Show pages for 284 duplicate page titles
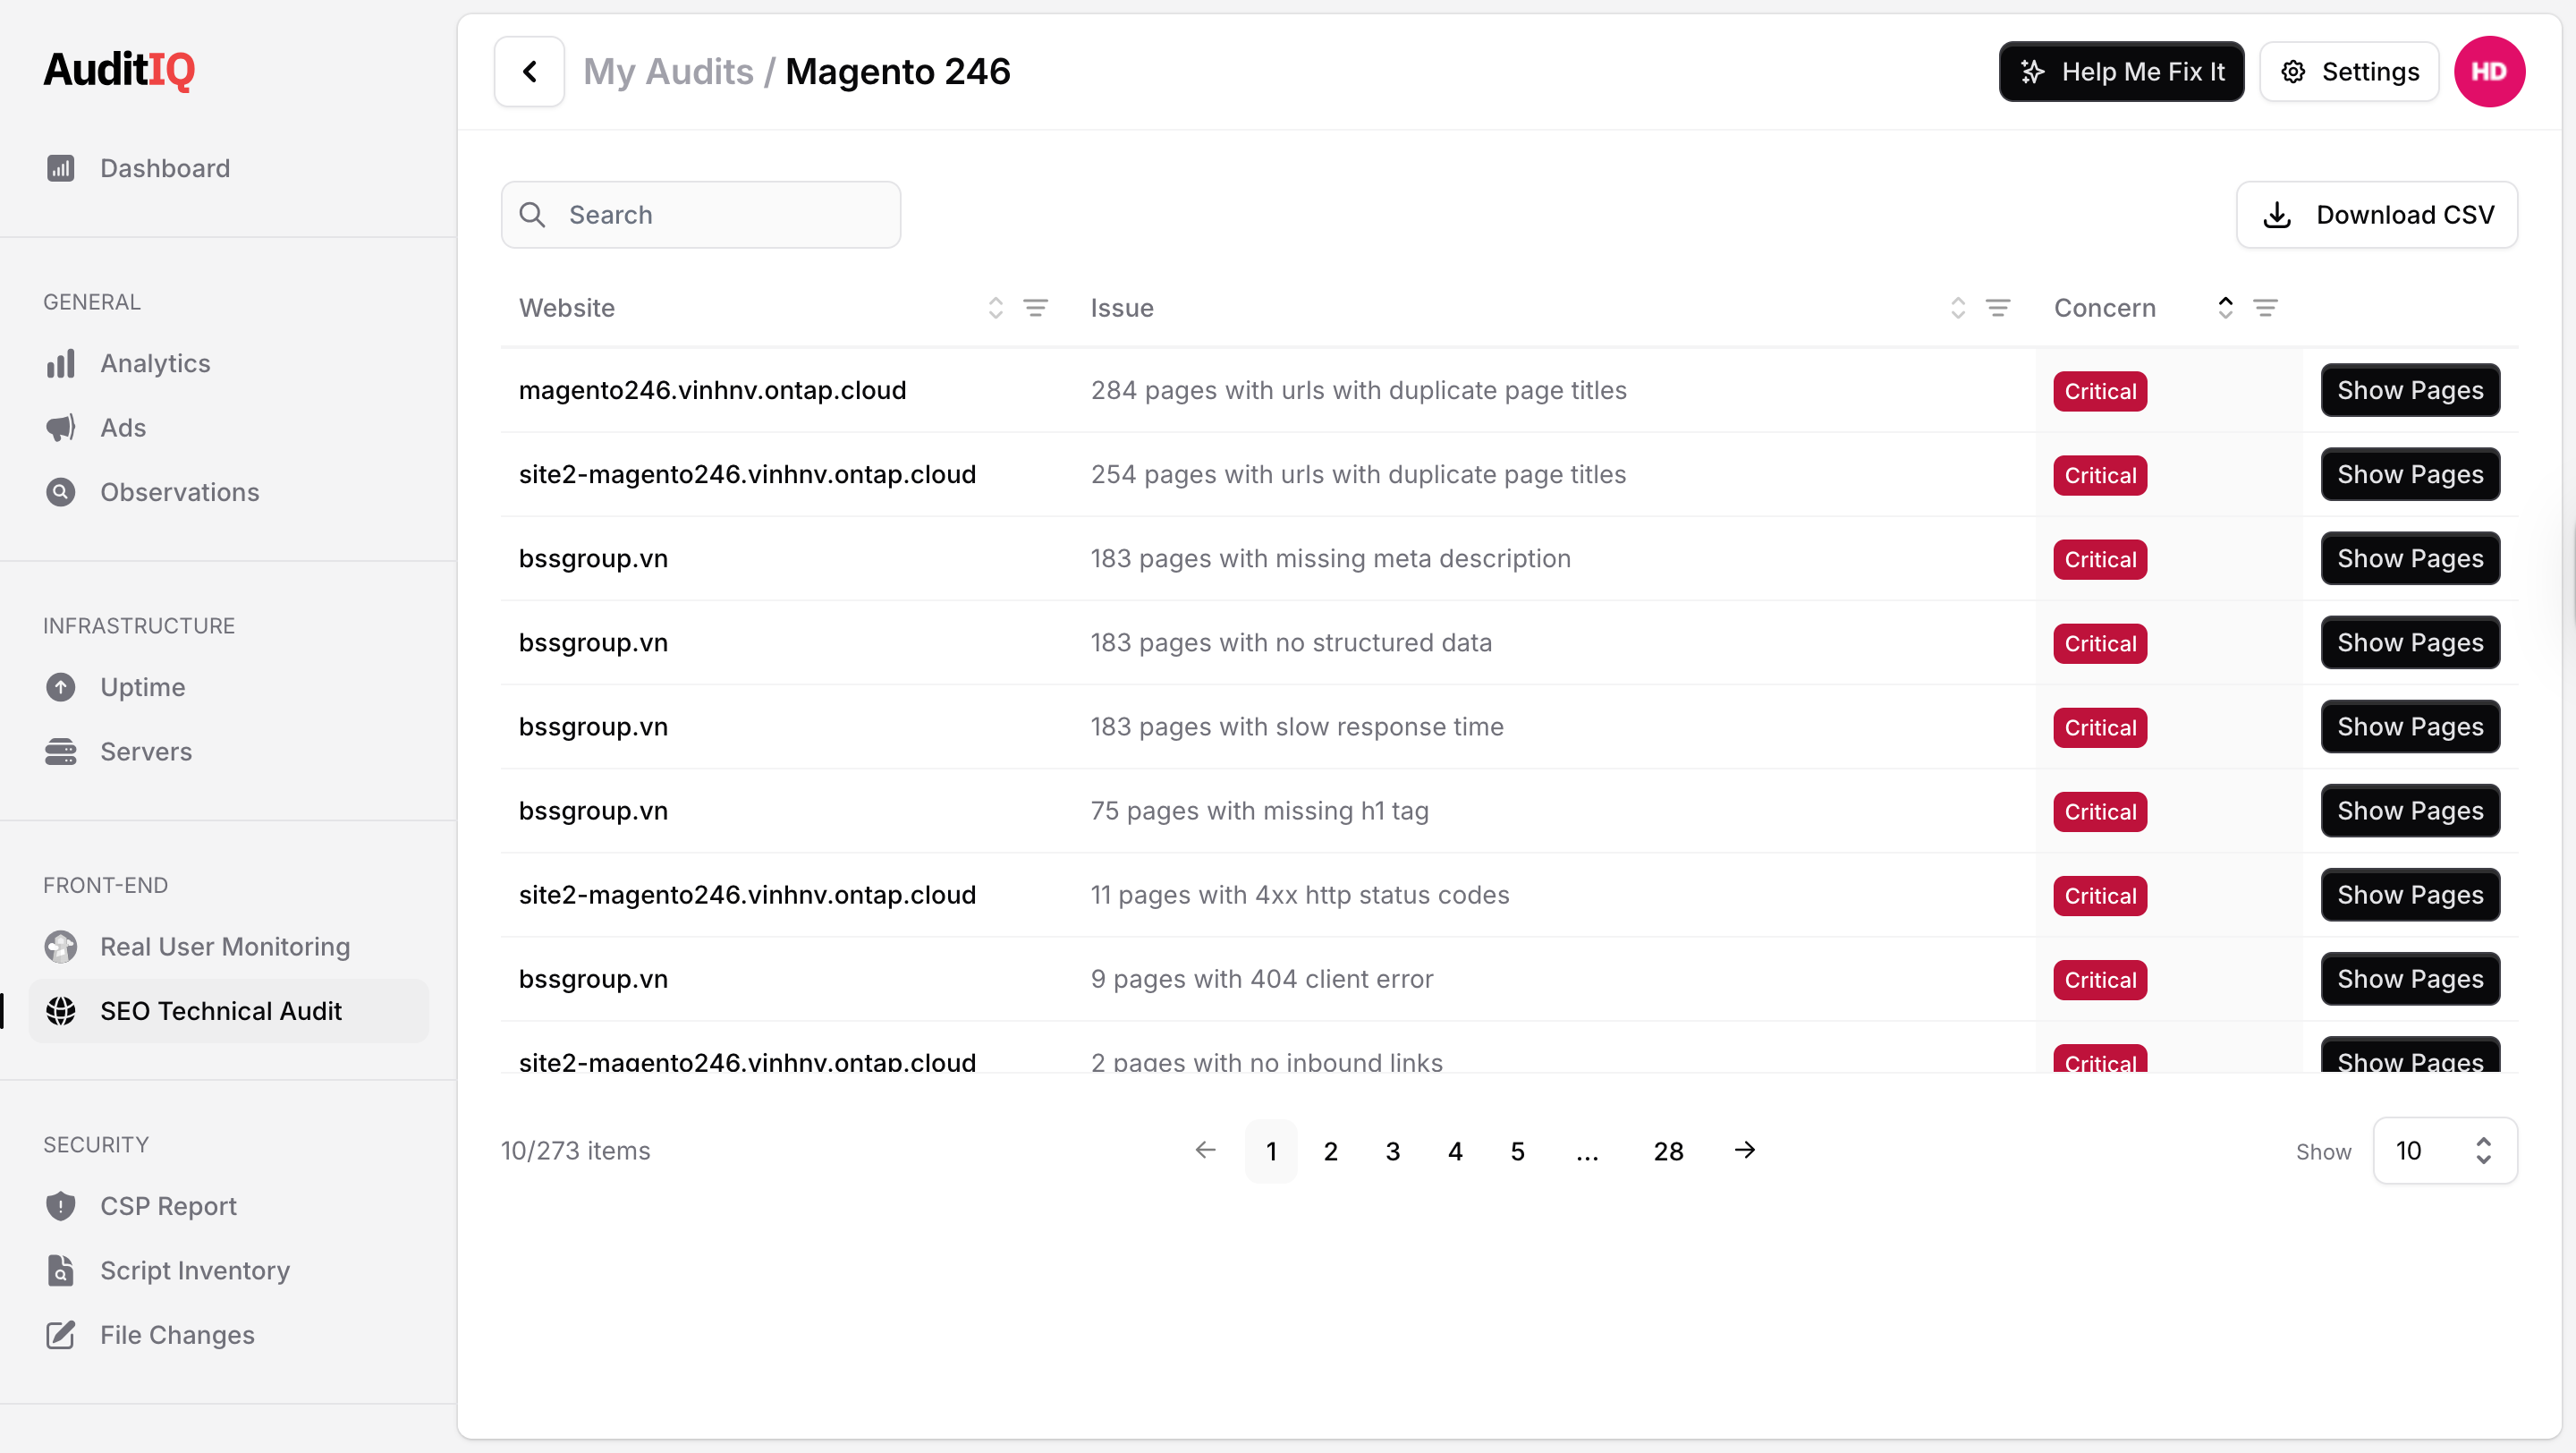Image resolution: width=2576 pixels, height=1453 pixels. (2410, 391)
